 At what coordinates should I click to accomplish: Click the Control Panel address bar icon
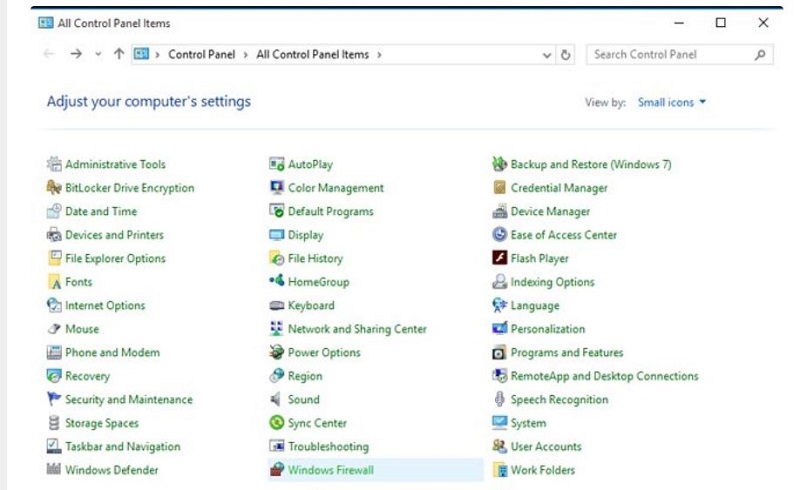(141, 54)
